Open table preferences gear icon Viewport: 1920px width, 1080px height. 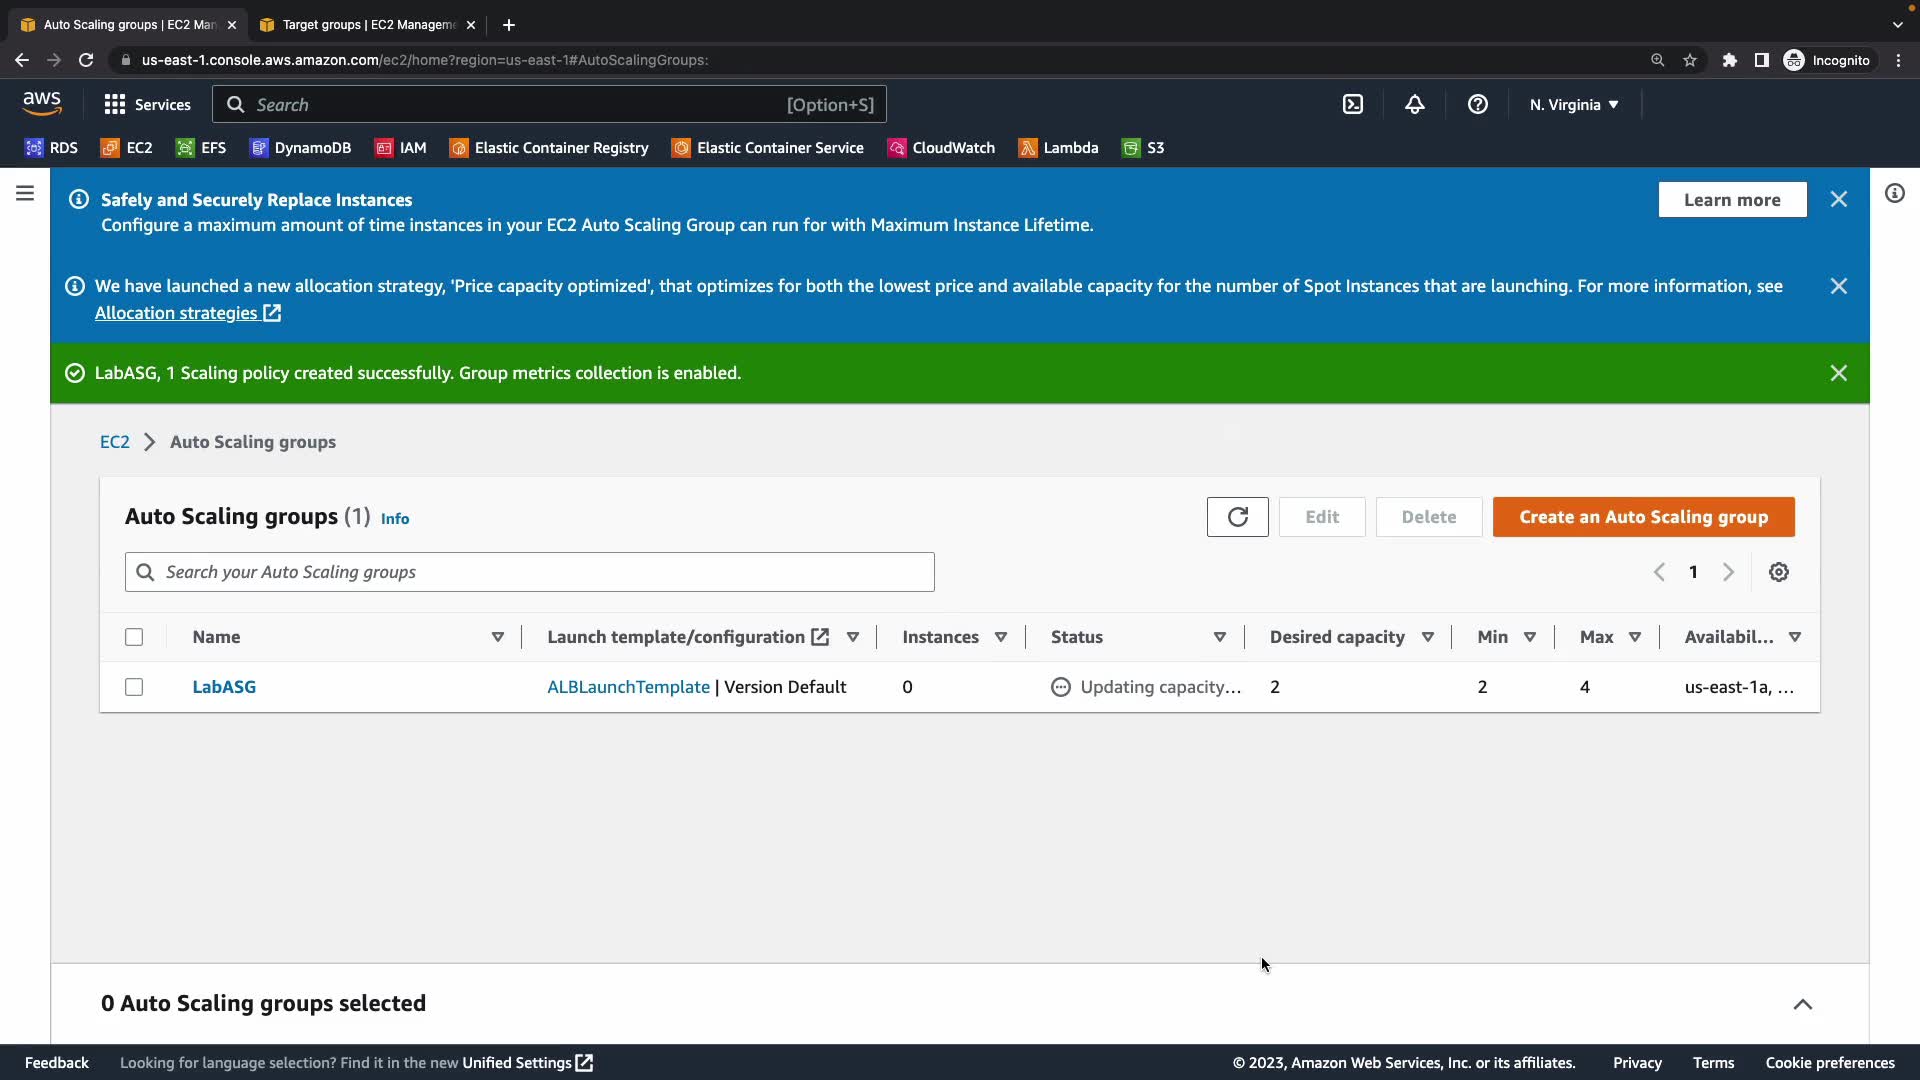[x=1778, y=572]
